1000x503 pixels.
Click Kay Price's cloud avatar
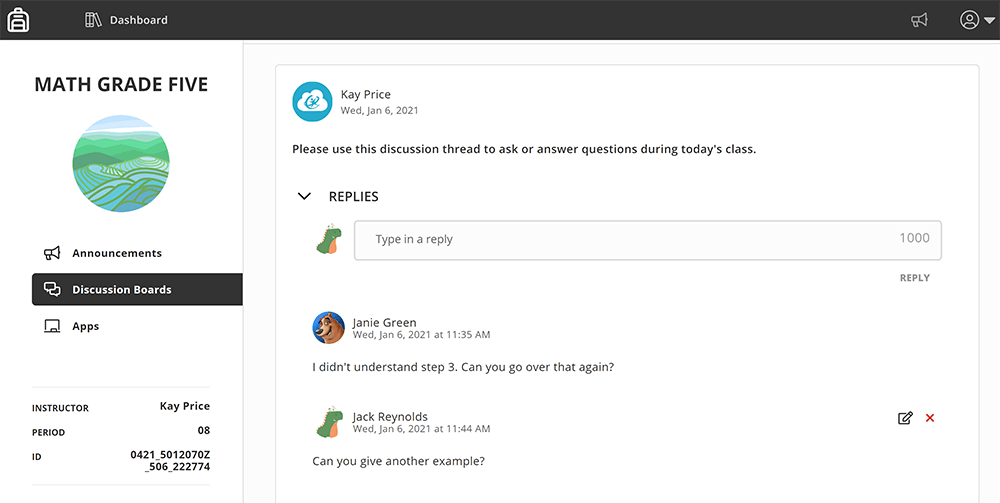click(312, 102)
